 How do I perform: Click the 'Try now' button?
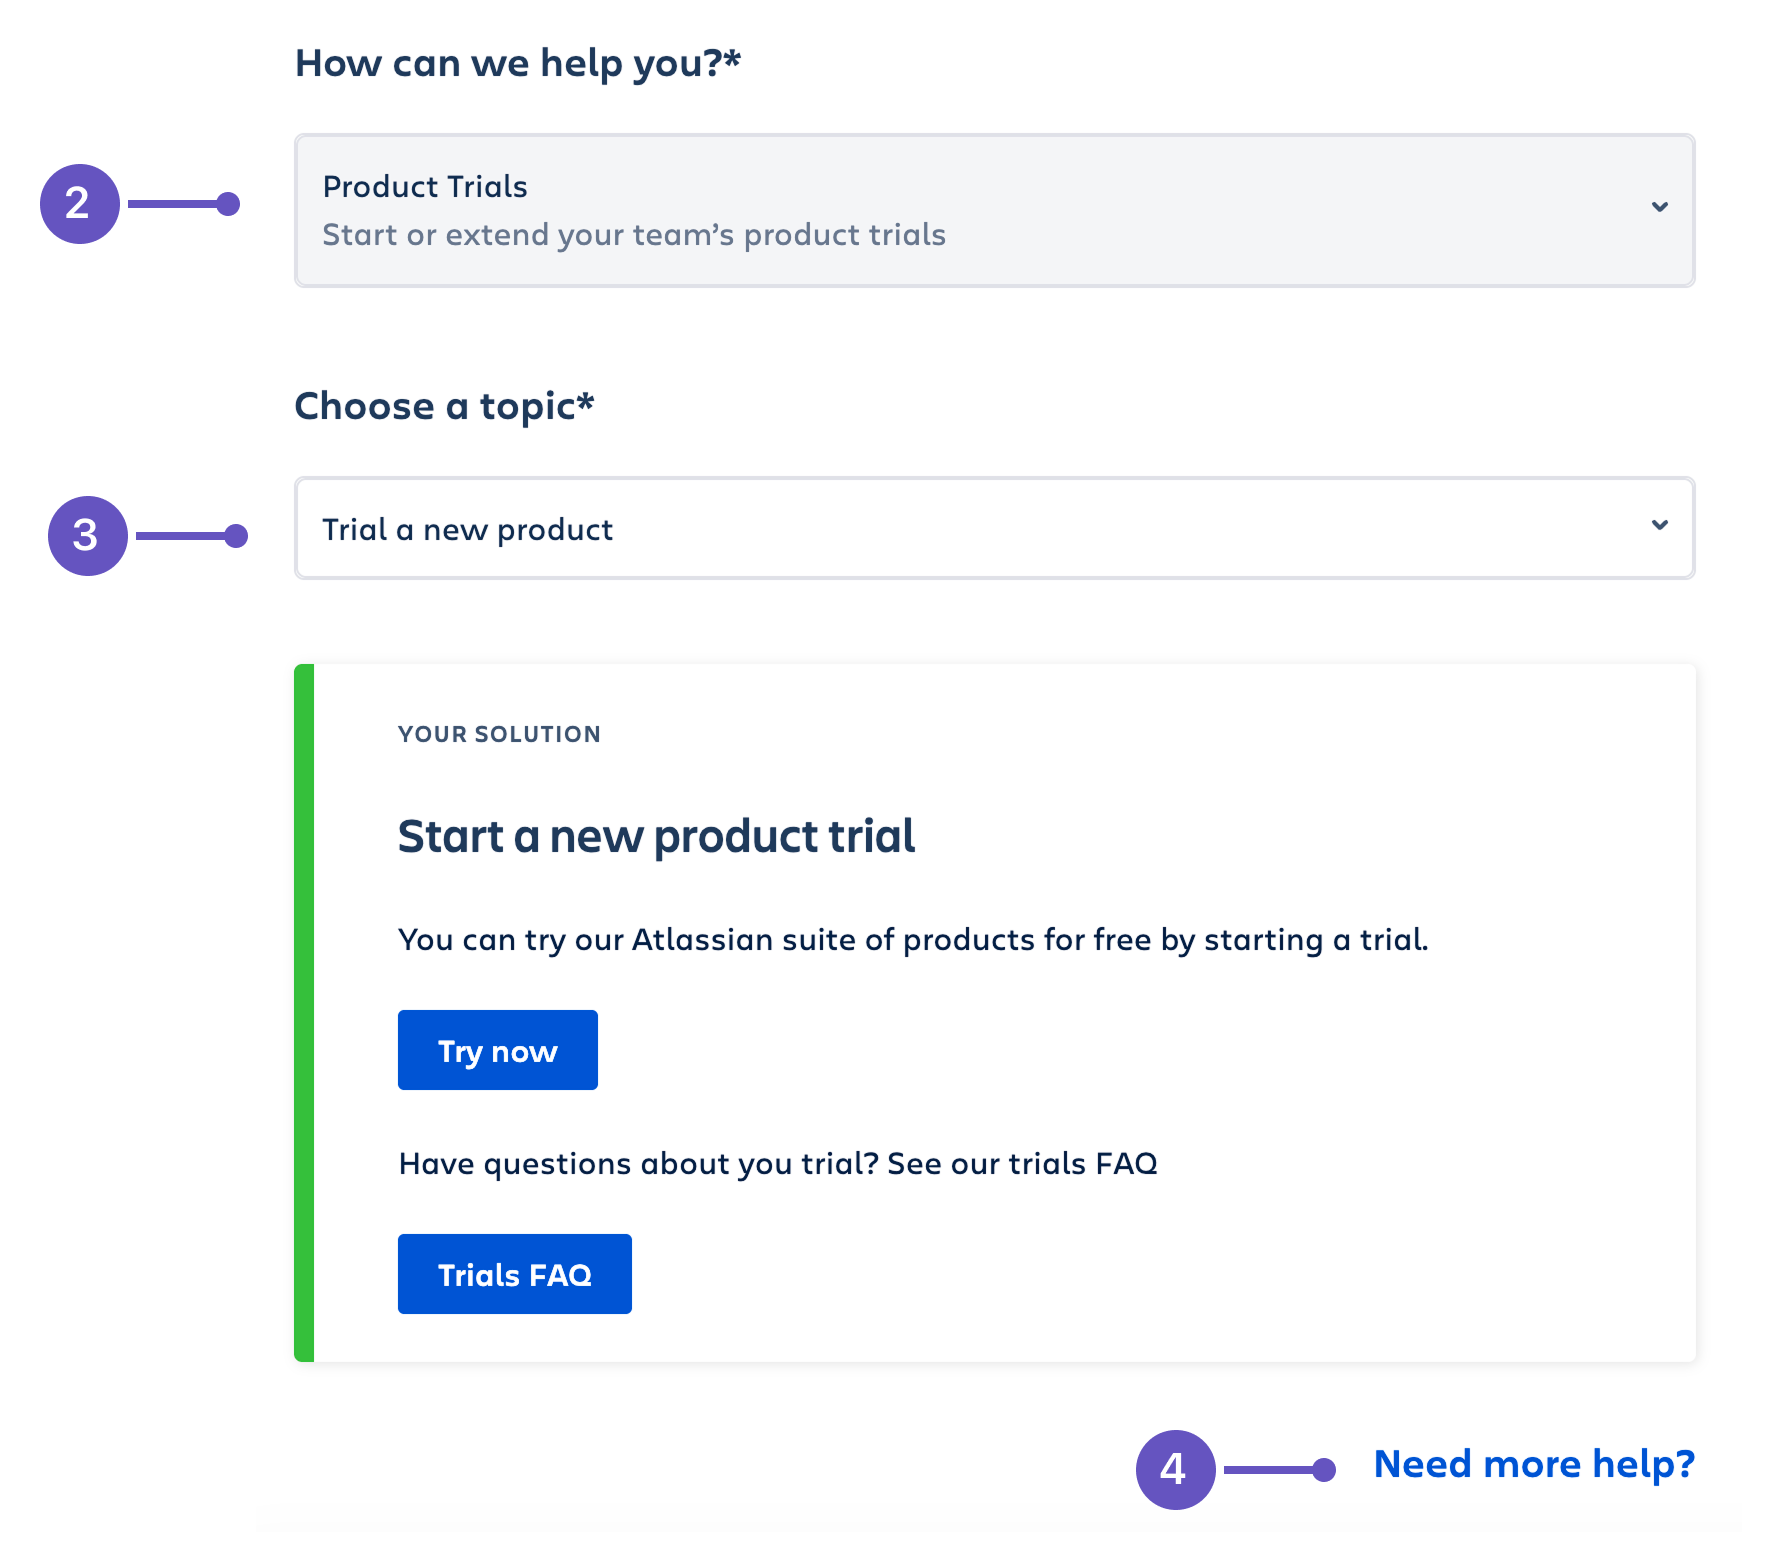(497, 1049)
